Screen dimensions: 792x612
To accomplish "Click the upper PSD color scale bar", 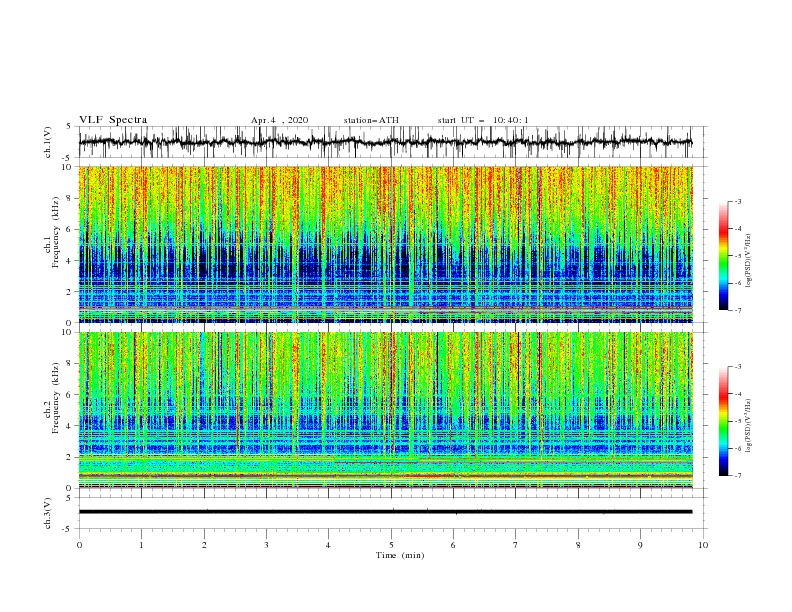I will (x=723, y=256).
